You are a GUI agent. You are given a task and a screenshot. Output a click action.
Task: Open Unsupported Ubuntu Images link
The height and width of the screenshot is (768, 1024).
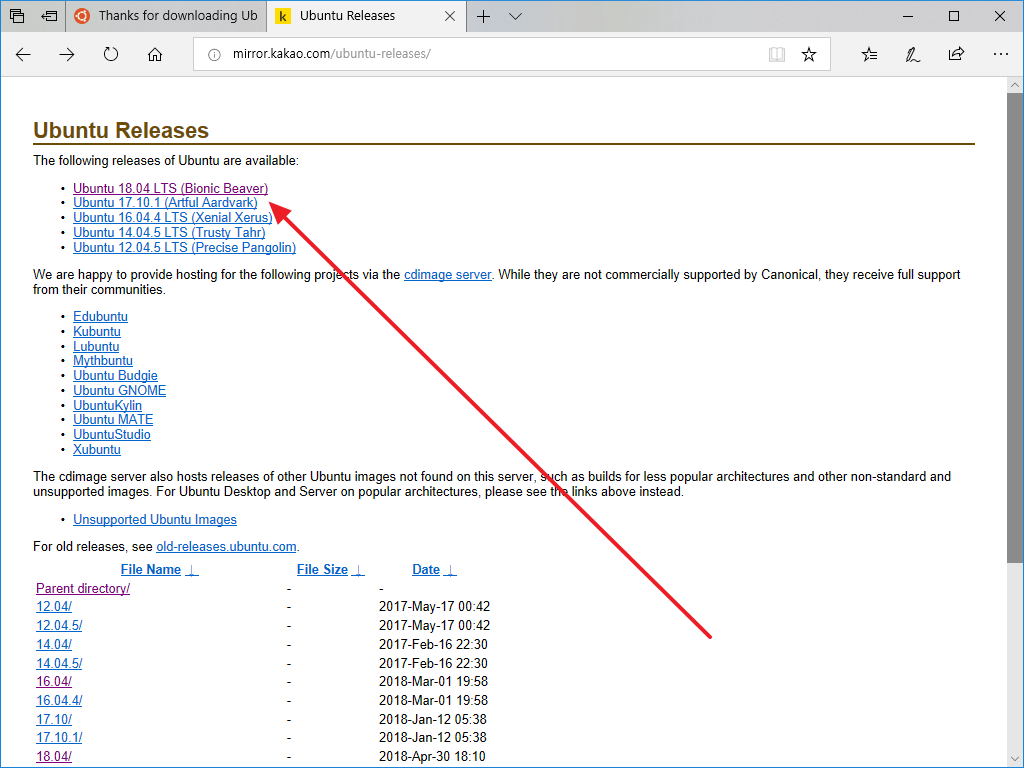click(x=155, y=520)
